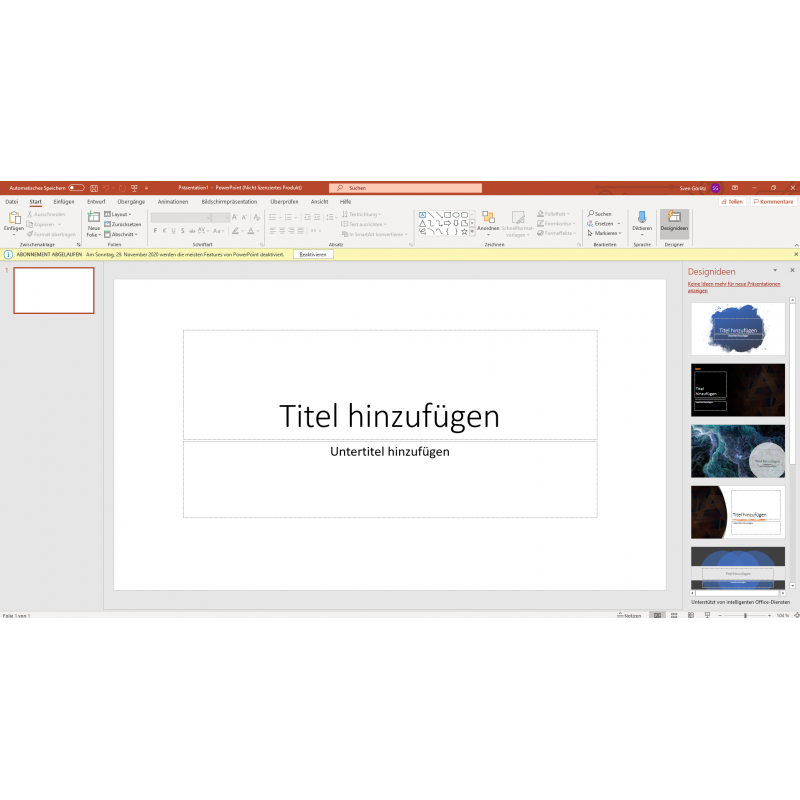Open the Markieren dropdown
Screen dimensions: 800x800
coord(606,234)
